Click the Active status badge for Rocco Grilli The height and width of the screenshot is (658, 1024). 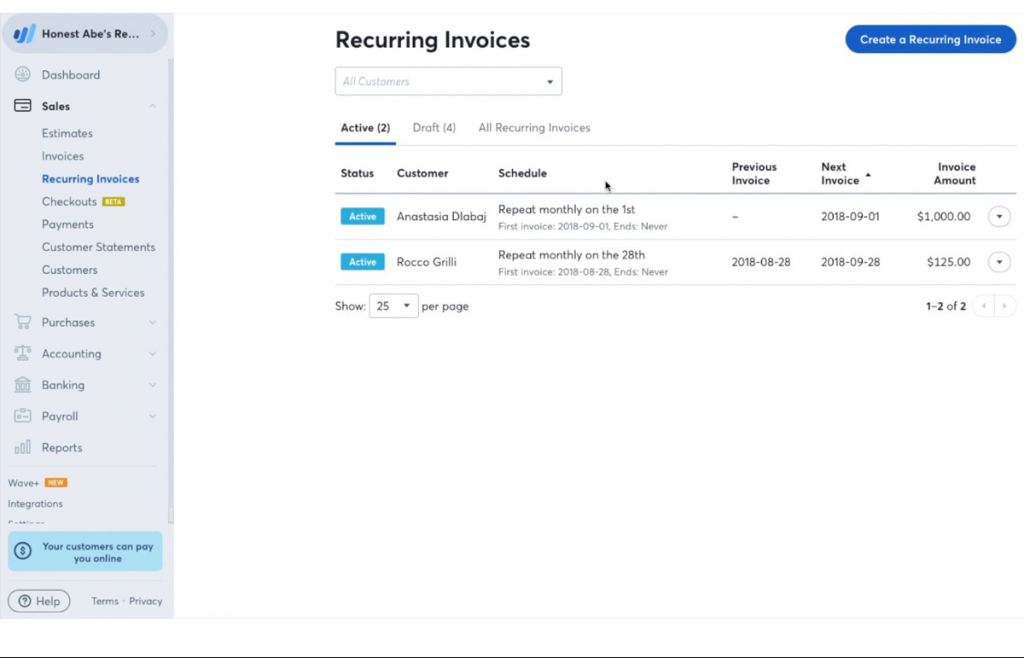pos(362,262)
